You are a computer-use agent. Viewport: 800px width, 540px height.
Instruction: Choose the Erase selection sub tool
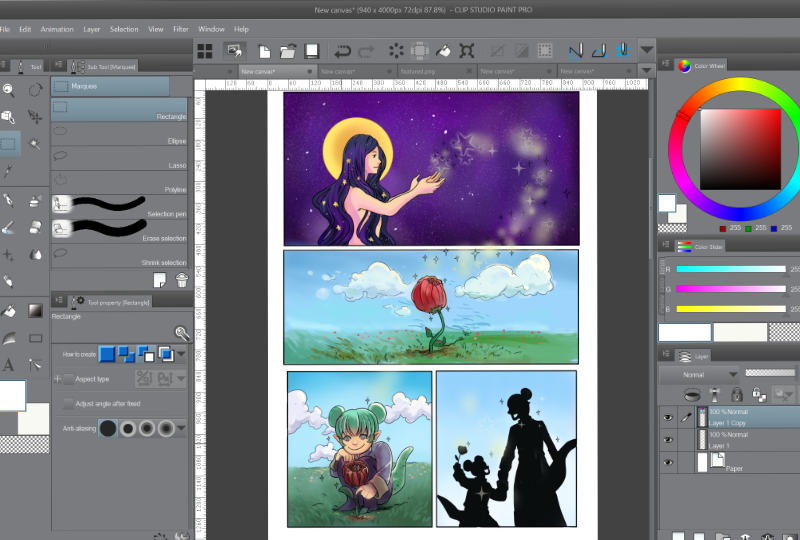(x=119, y=231)
